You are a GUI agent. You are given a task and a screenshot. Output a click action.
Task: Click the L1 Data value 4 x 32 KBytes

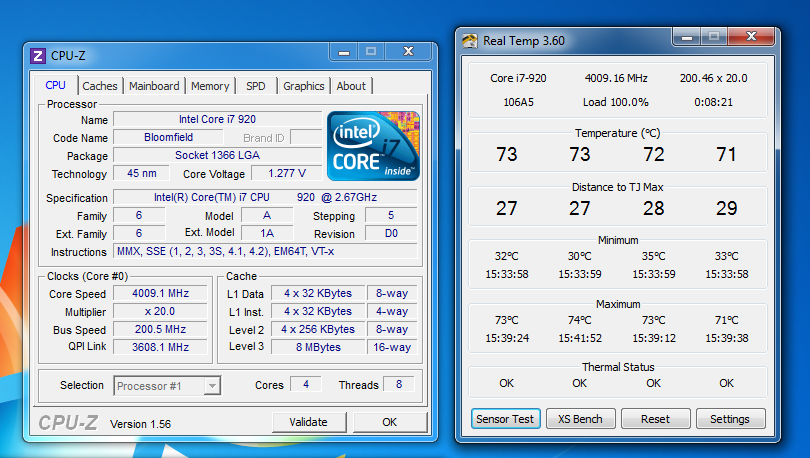click(318, 293)
